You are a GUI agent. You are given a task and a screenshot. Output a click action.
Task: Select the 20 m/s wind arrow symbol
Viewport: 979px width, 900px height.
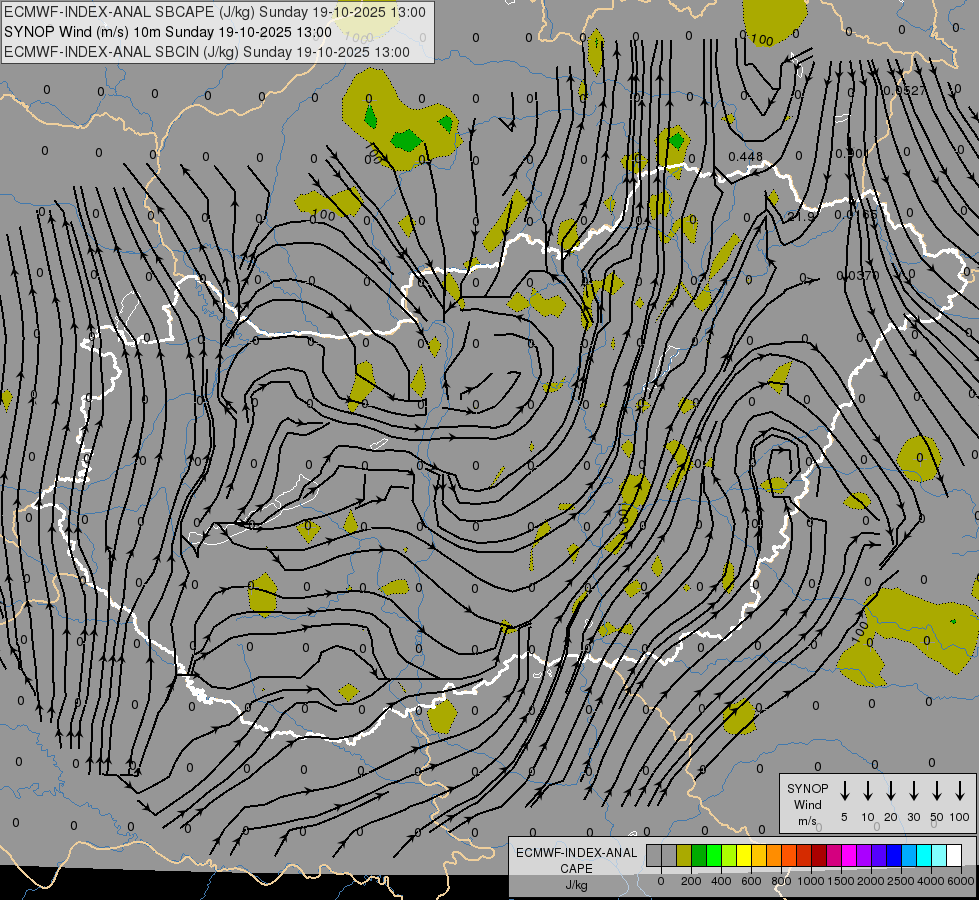891,791
